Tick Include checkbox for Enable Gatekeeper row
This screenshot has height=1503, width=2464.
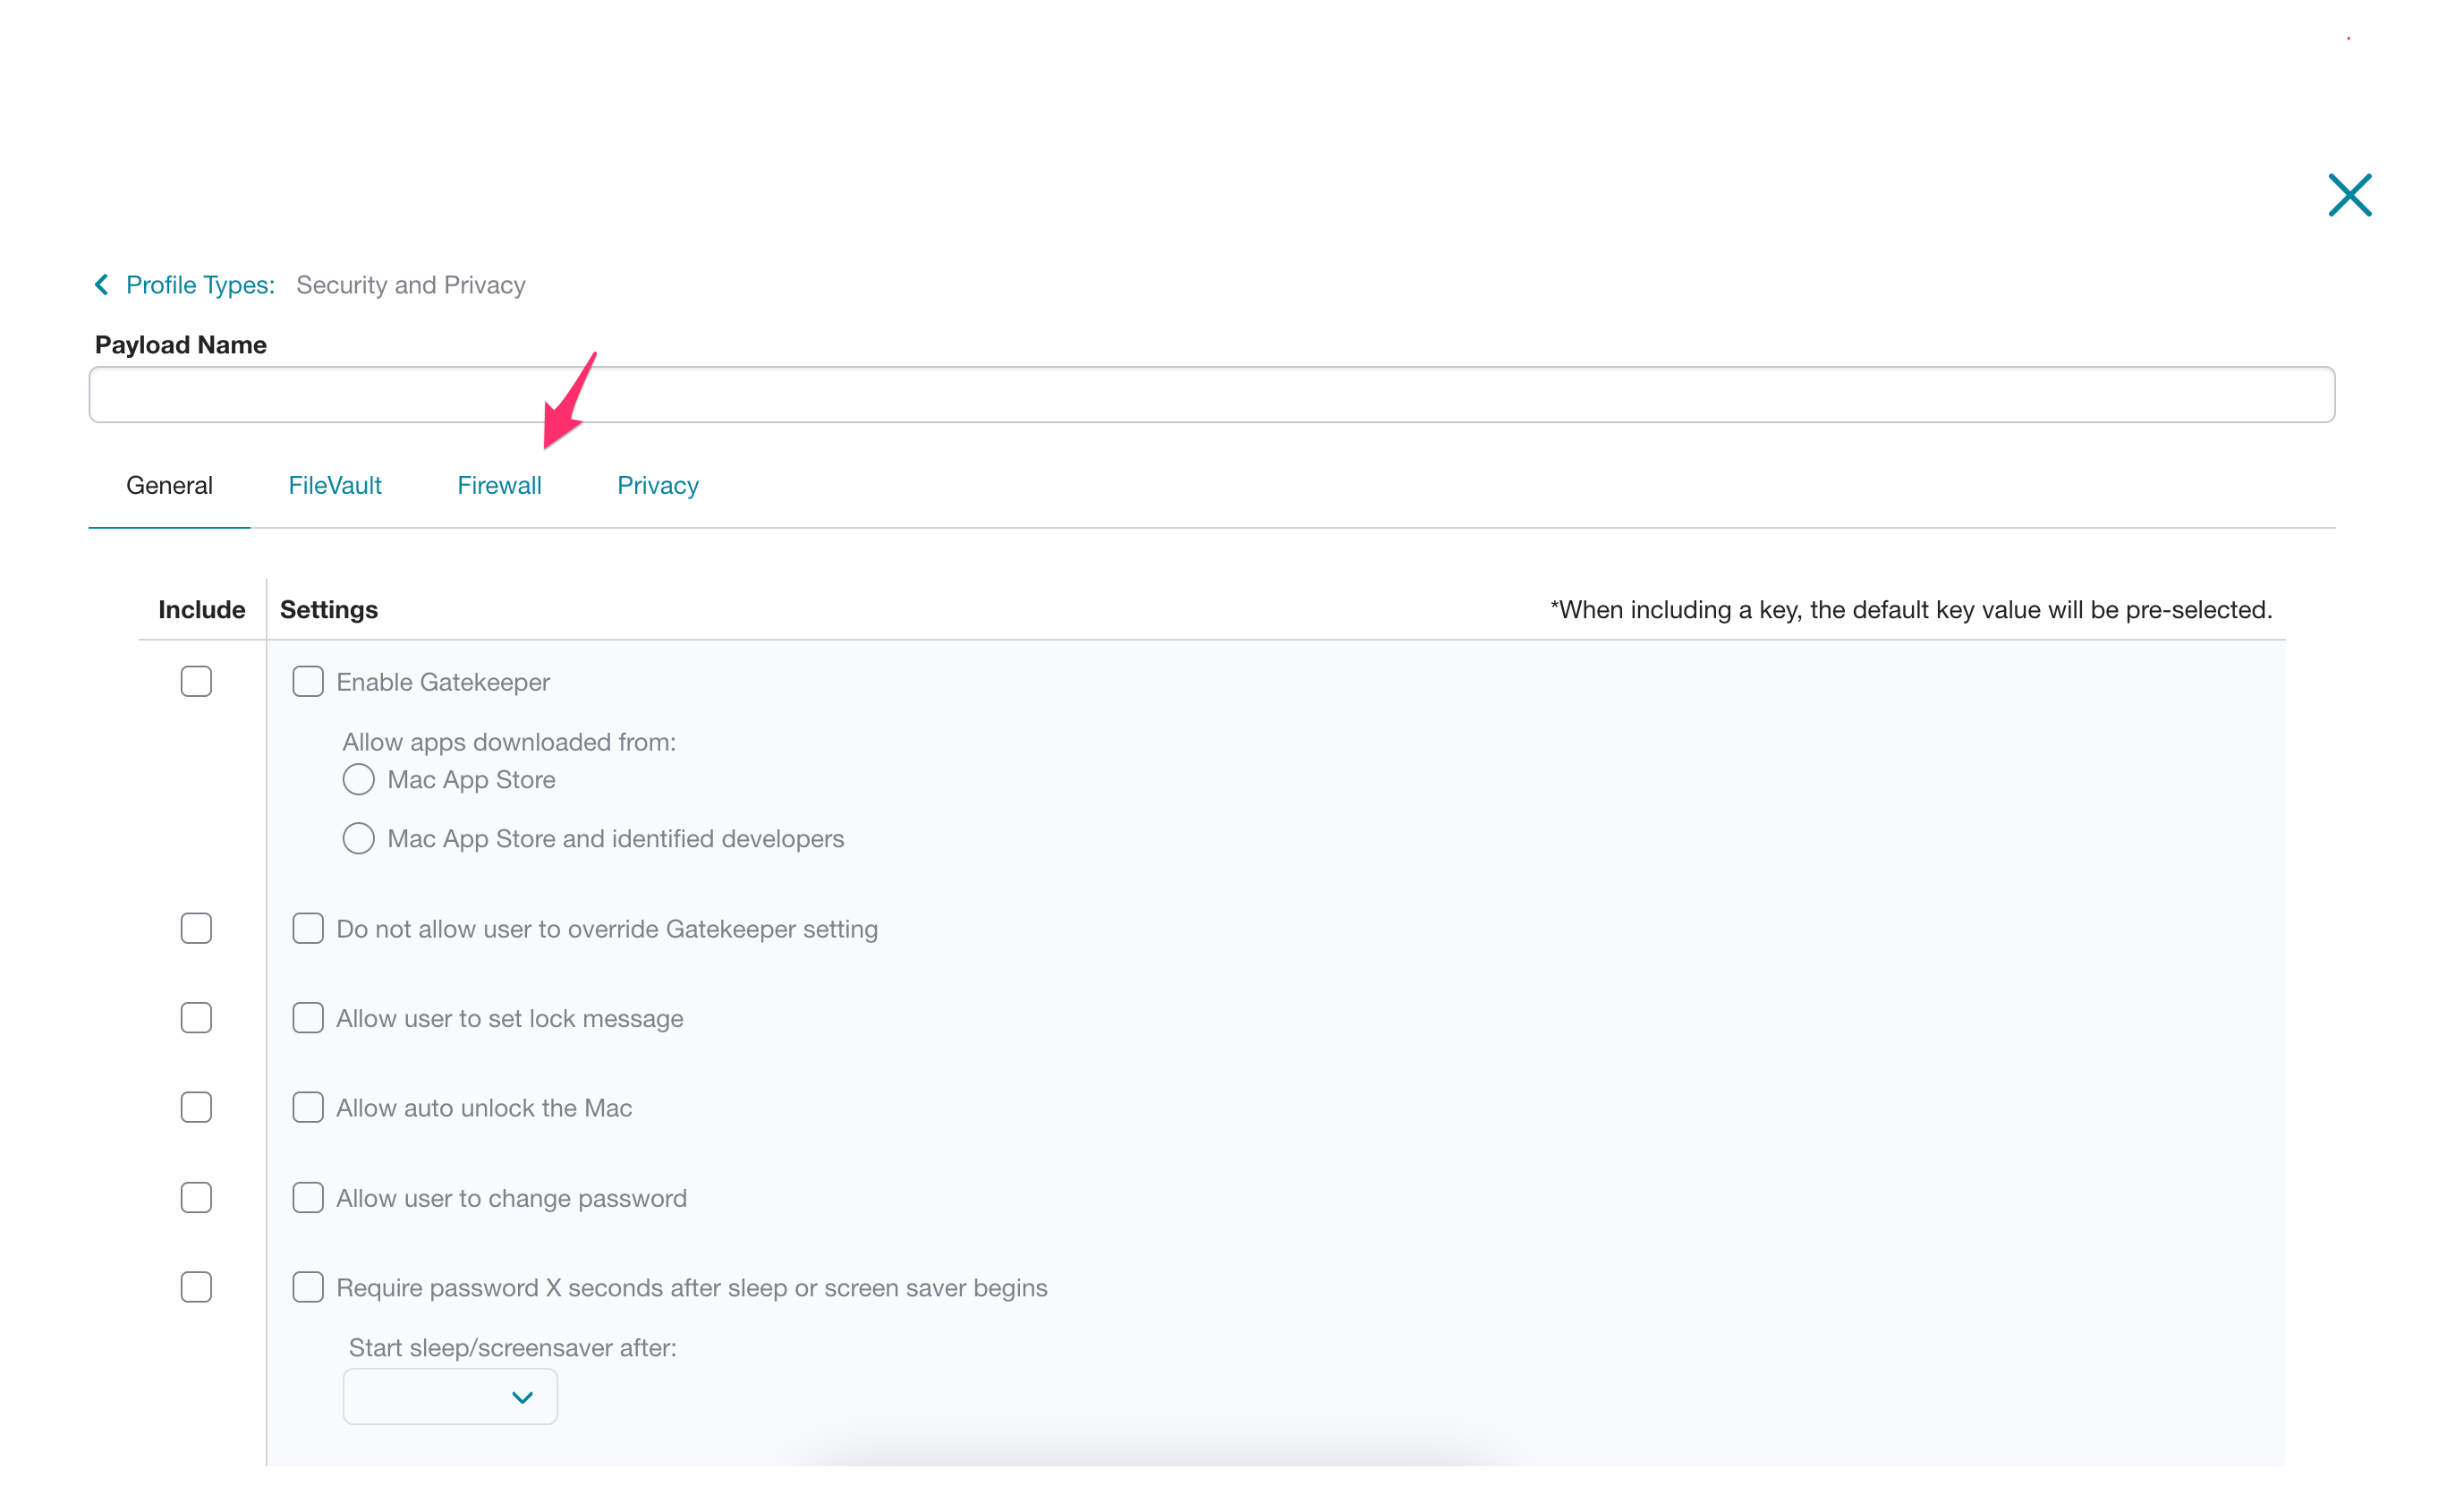(196, 682)
